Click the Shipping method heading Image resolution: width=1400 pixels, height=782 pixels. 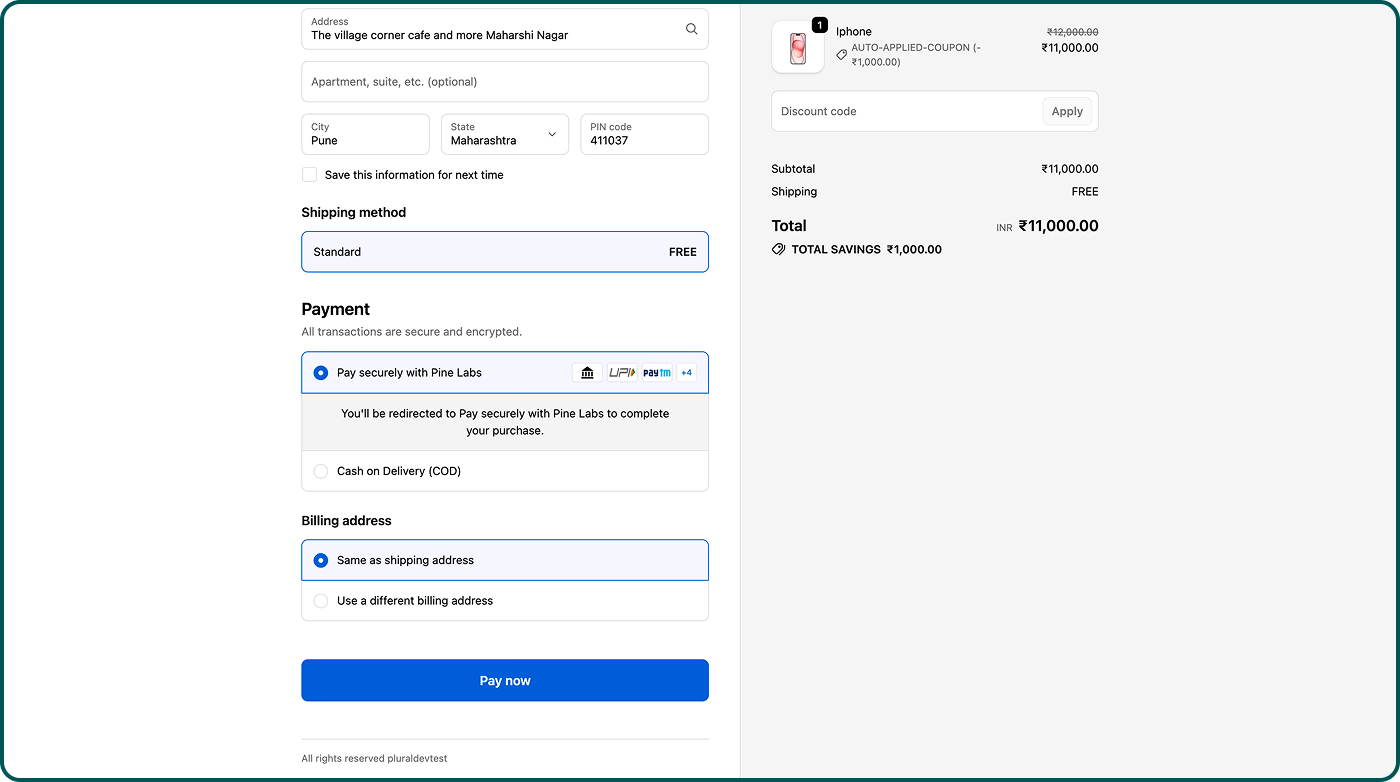354,212
